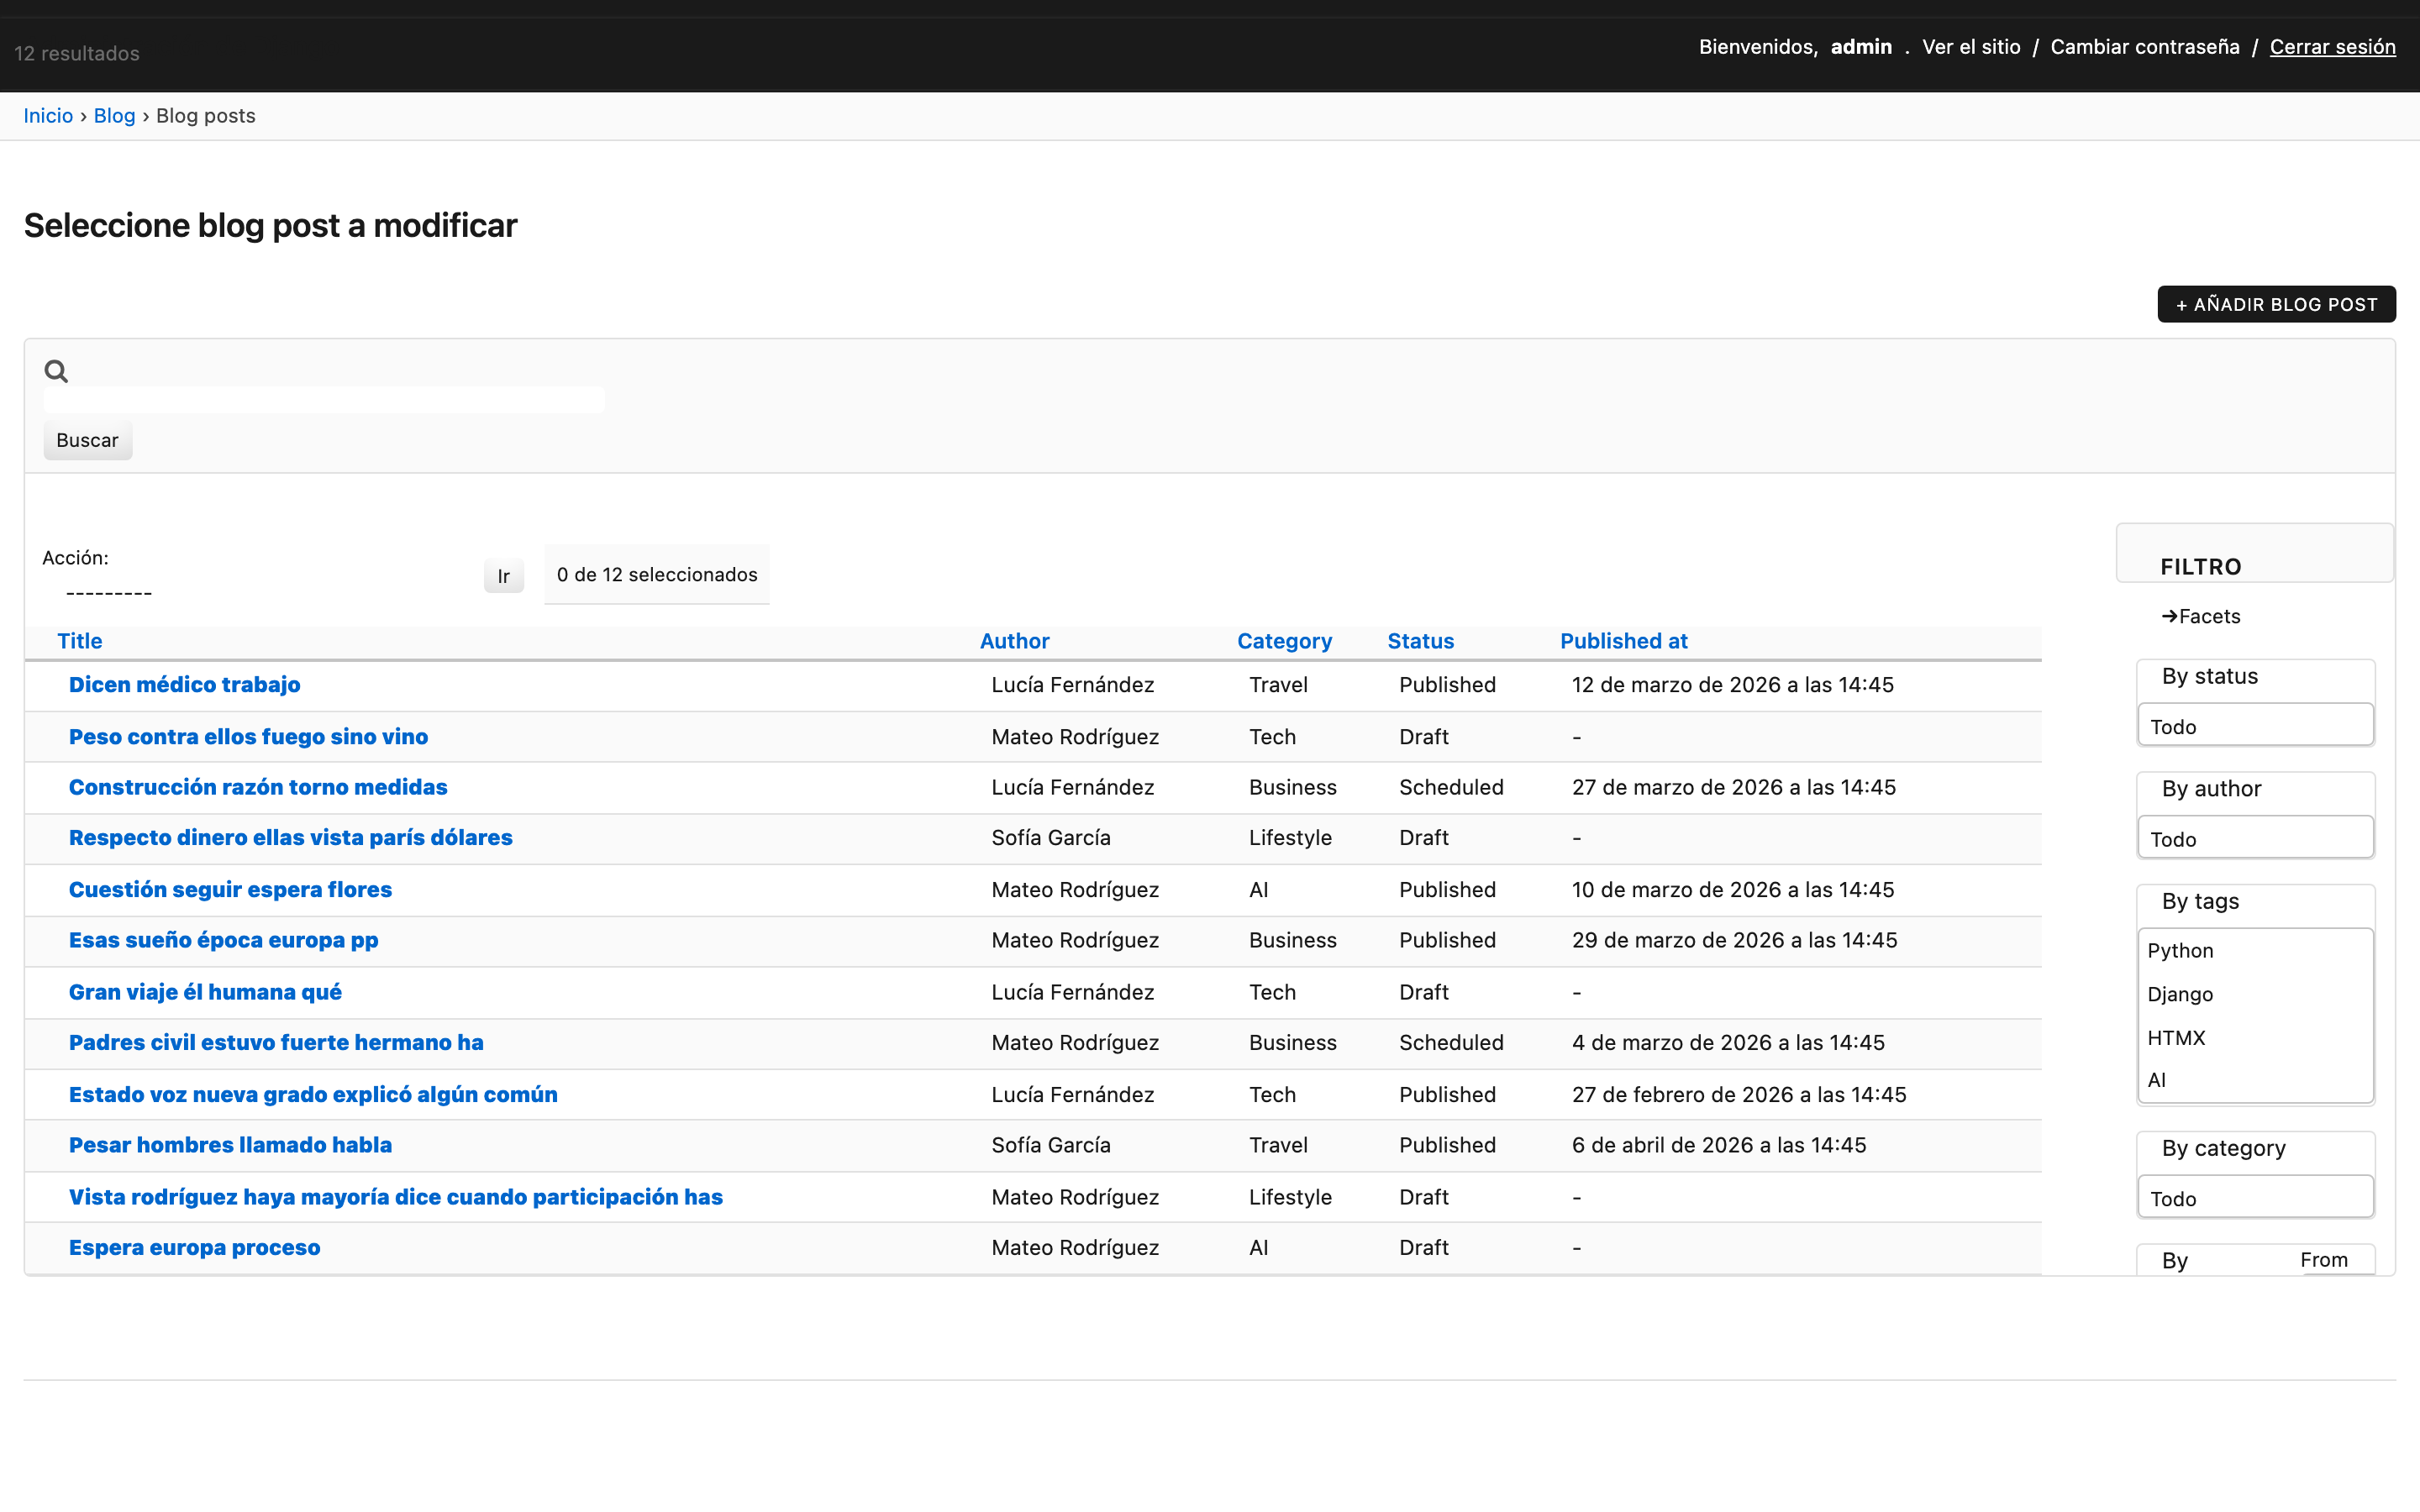
Task: Open the By status filter dropdown
Action: (2255, 725)
